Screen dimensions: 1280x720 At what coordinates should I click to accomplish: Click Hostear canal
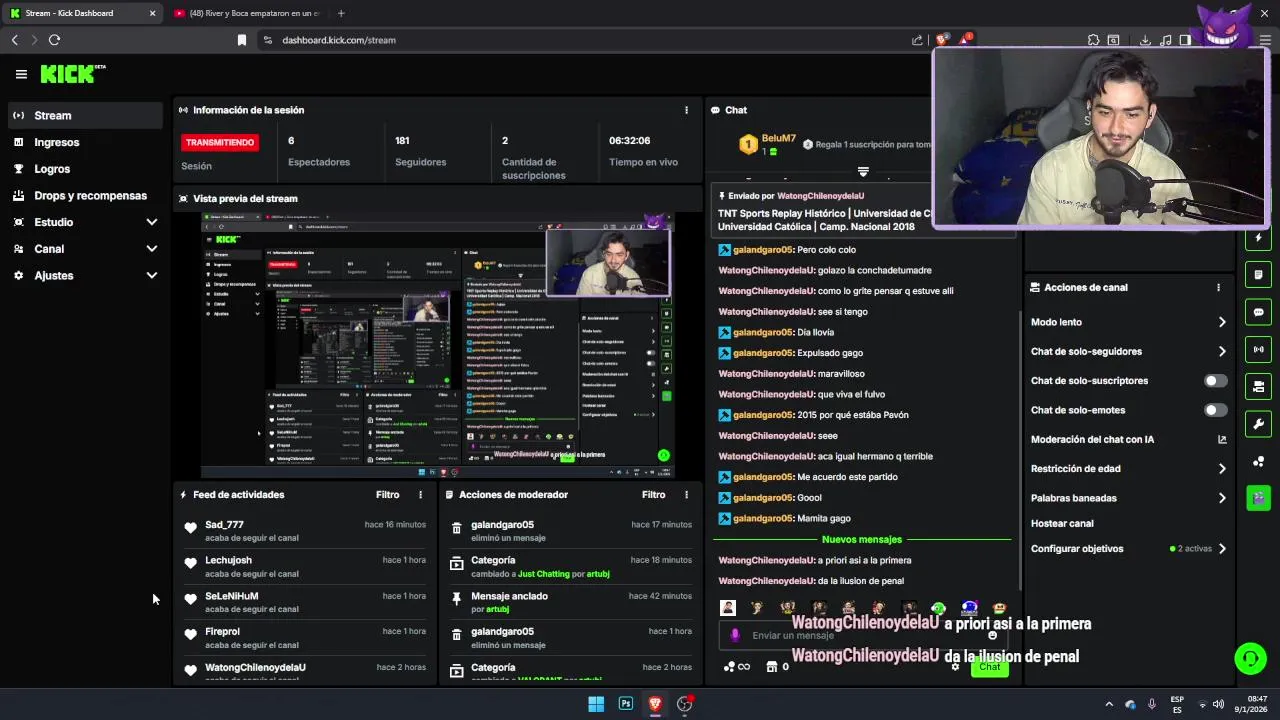[x=1062, y=523]
